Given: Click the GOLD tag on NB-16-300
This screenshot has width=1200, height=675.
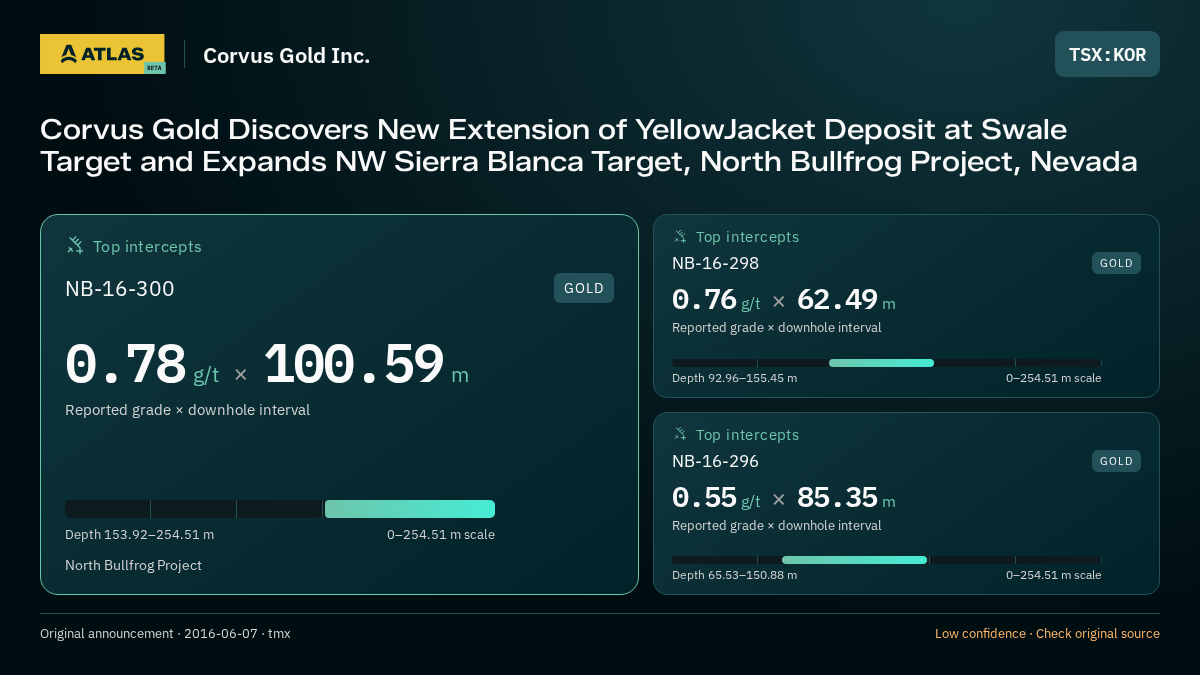Looking at the screenshot, I should point(584,288).
